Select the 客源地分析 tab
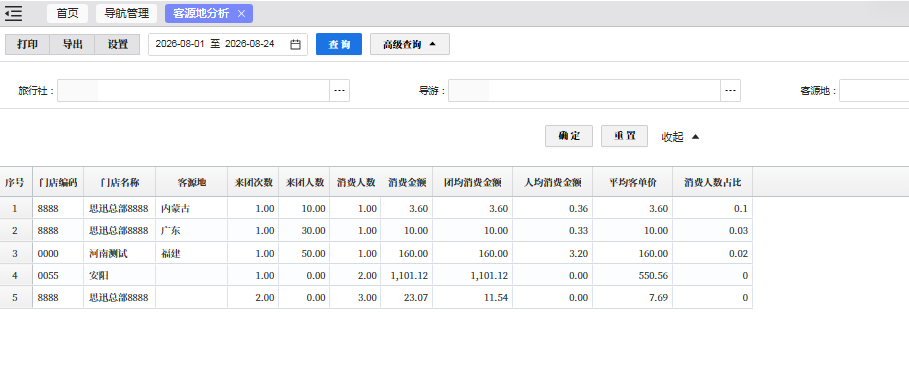 click(201, 13)
